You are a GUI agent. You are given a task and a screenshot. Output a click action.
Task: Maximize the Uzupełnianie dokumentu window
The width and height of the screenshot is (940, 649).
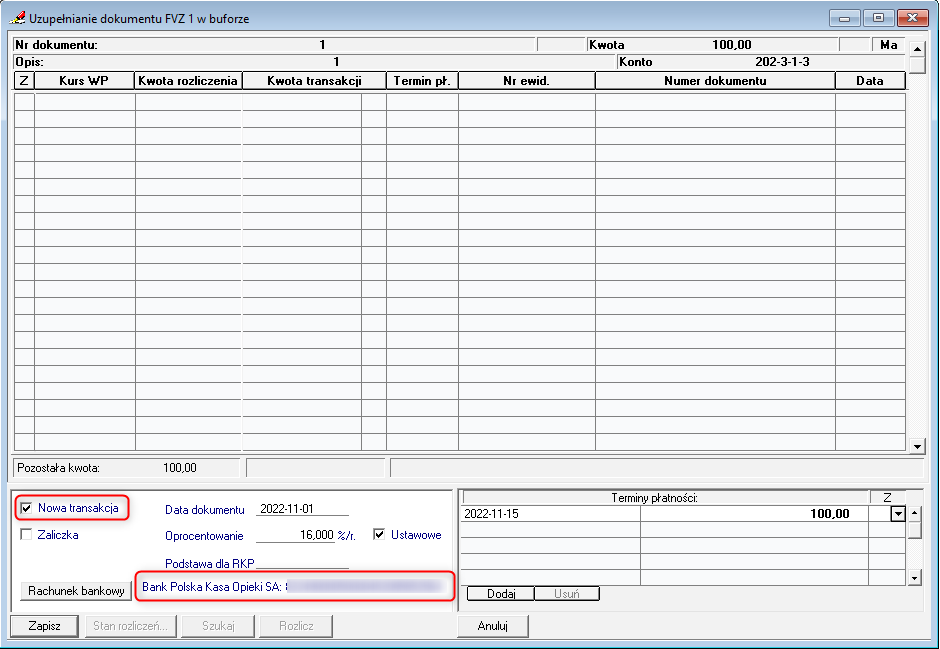point(878,18)
